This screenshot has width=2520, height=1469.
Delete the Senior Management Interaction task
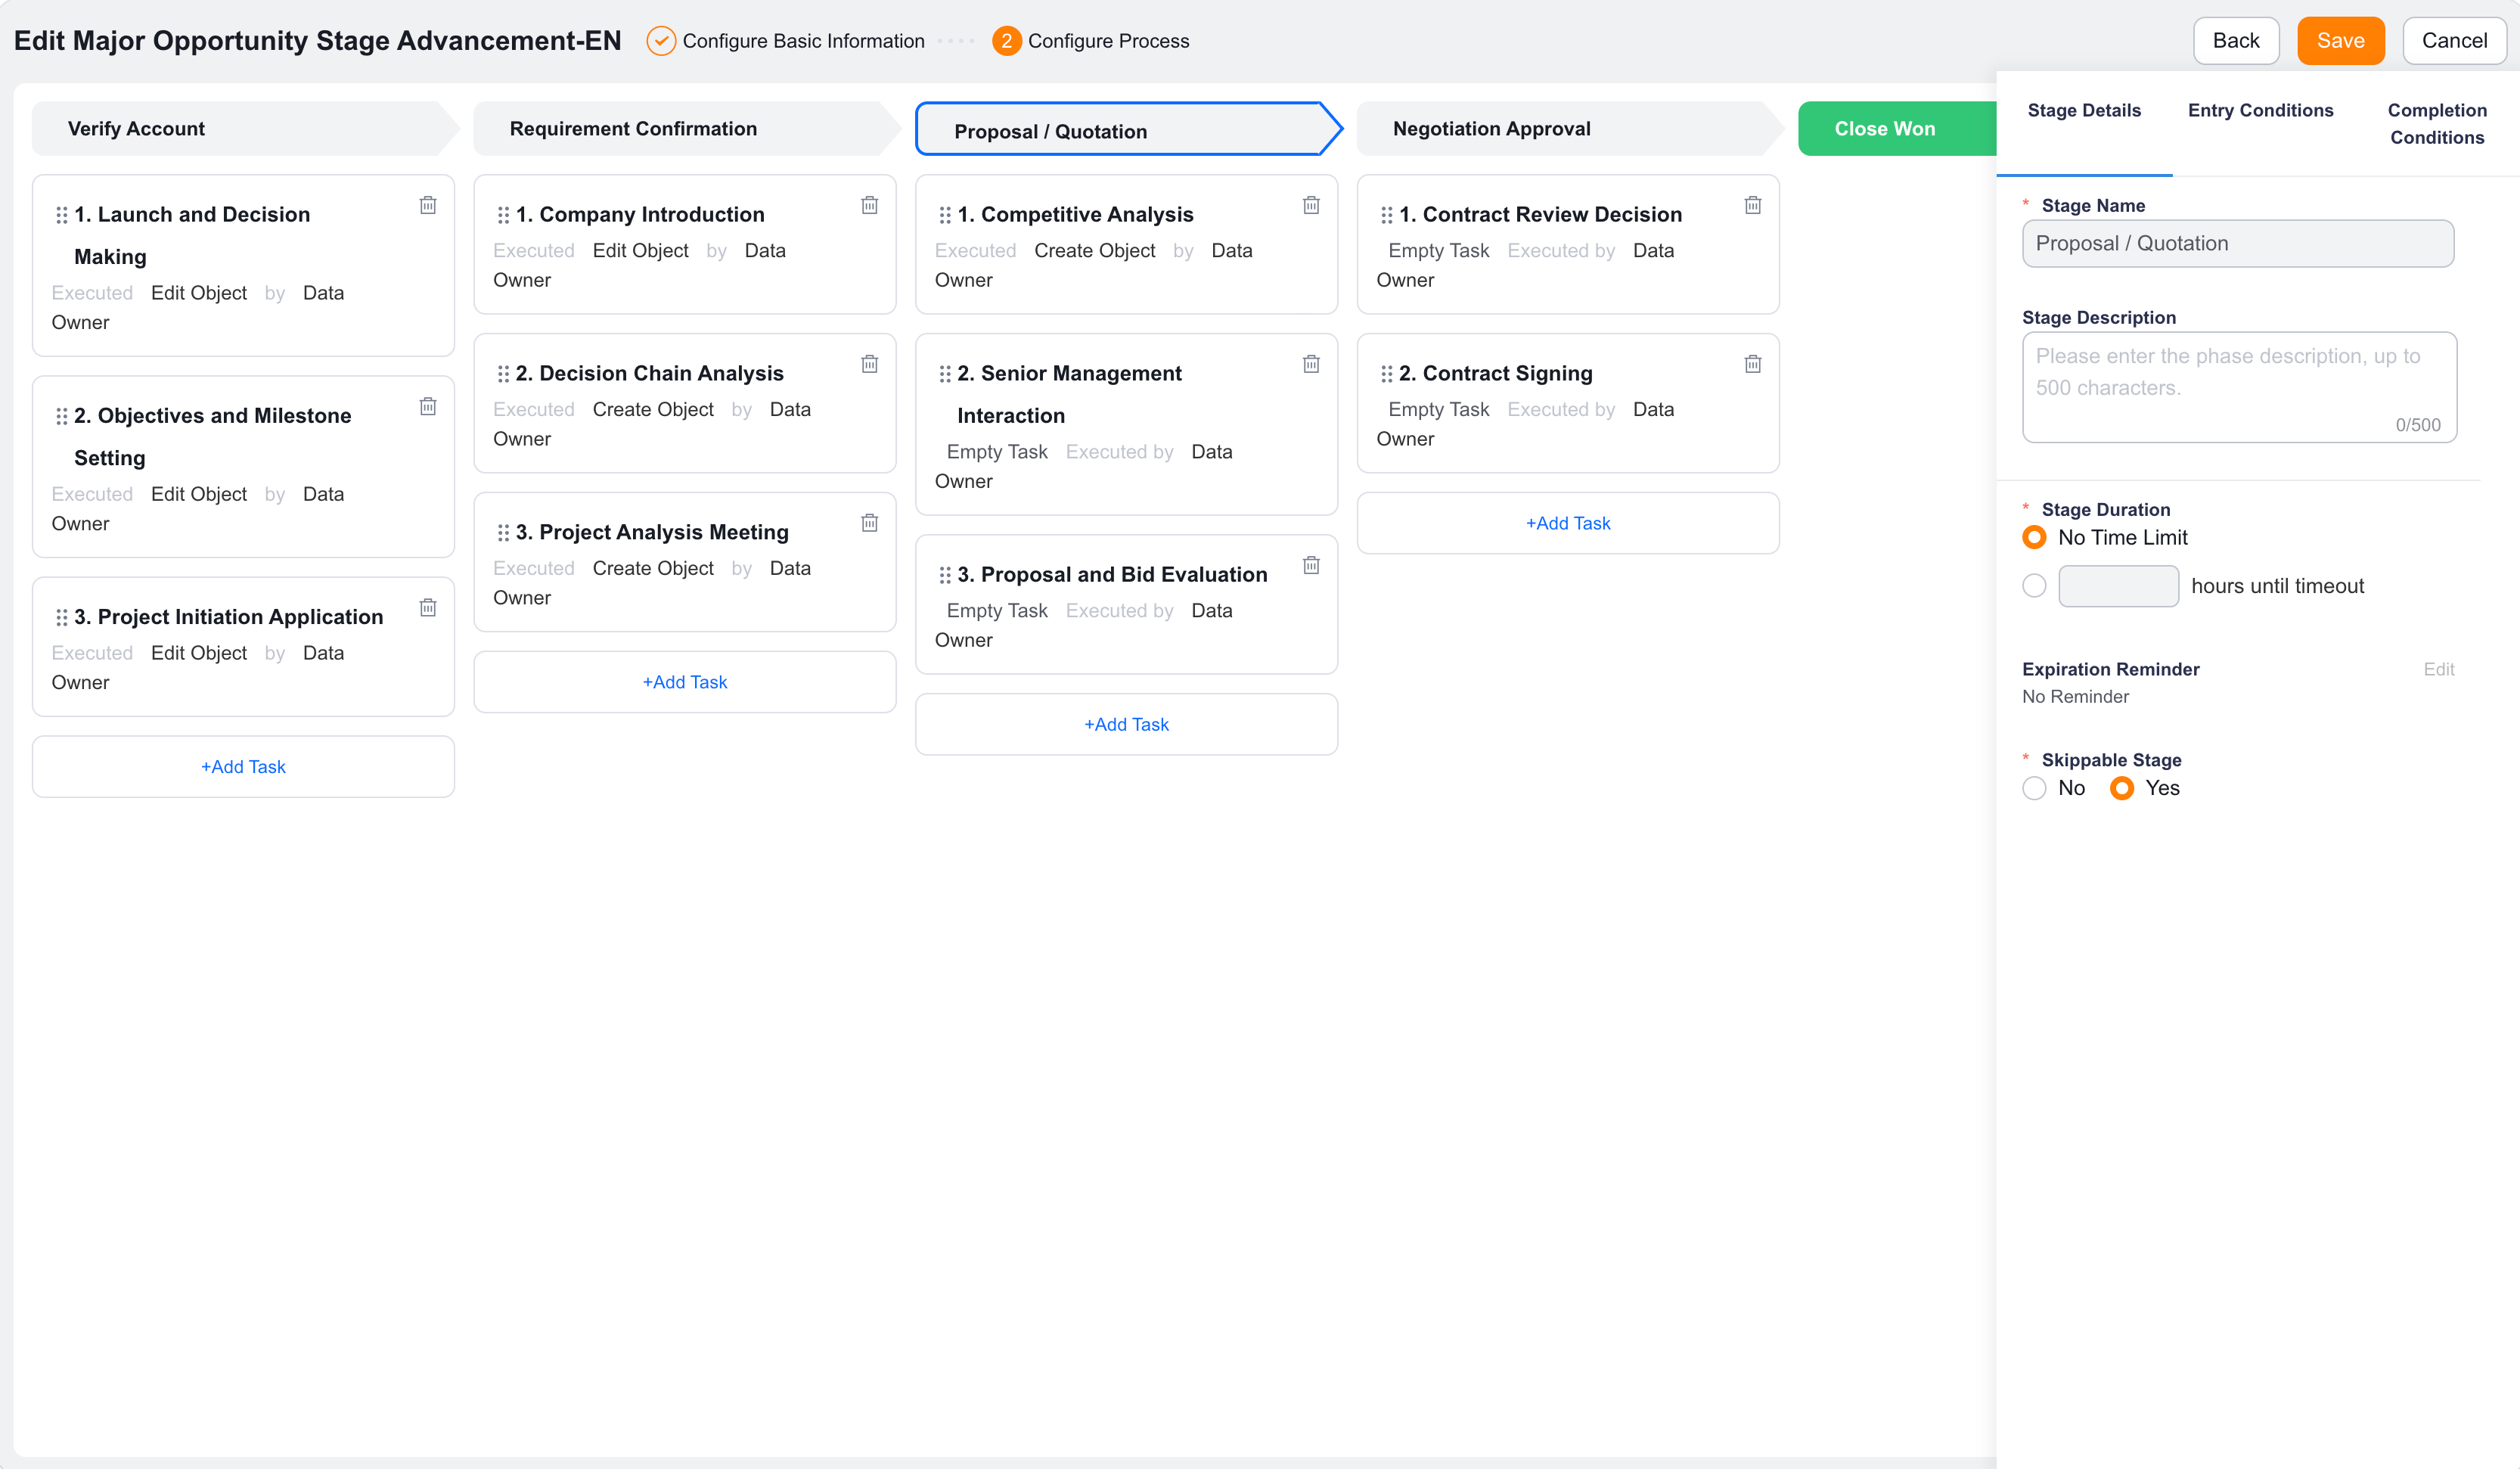click(1312, 364)
